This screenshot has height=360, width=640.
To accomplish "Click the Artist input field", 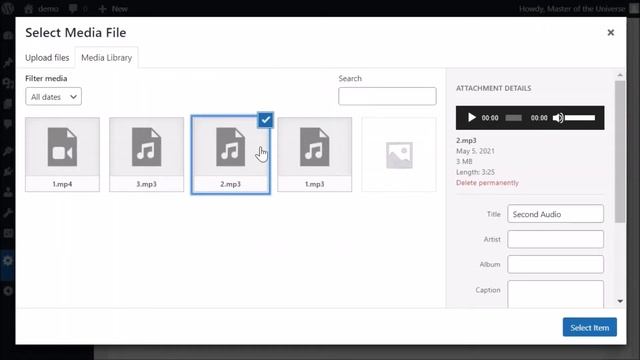I will 555,239.
